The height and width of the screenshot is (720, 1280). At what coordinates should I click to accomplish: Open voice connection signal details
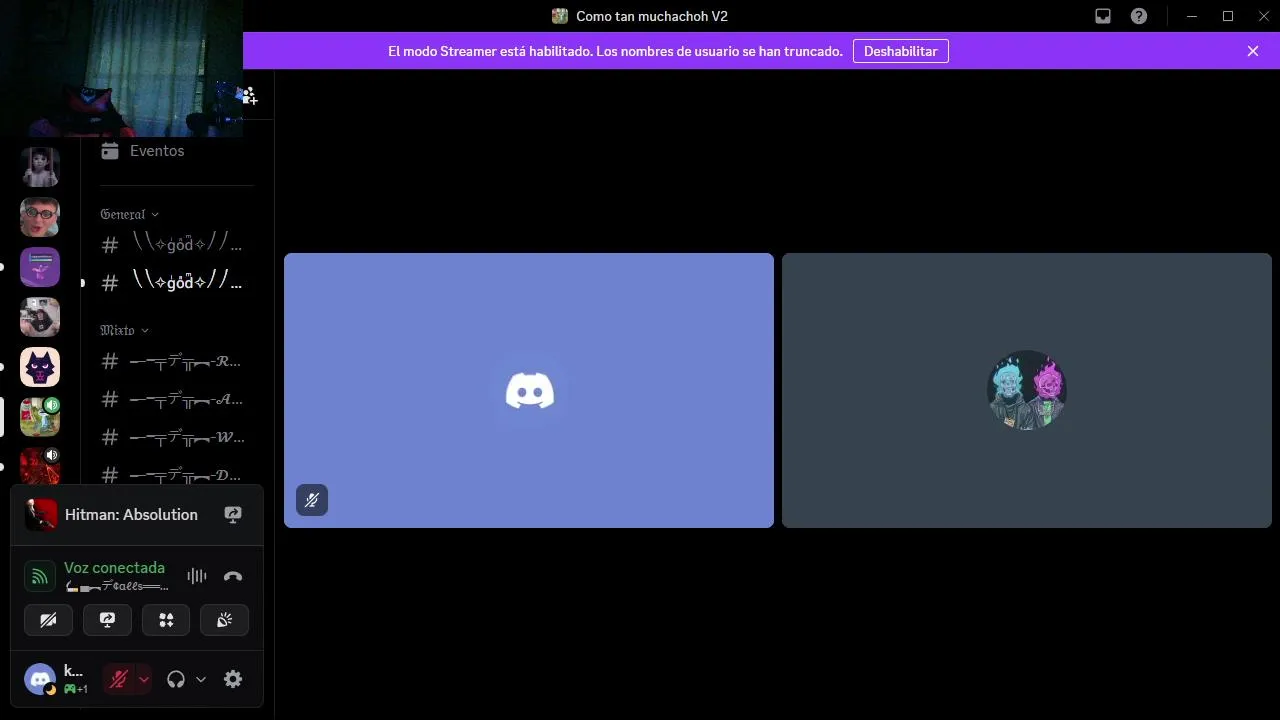(40, 576)
